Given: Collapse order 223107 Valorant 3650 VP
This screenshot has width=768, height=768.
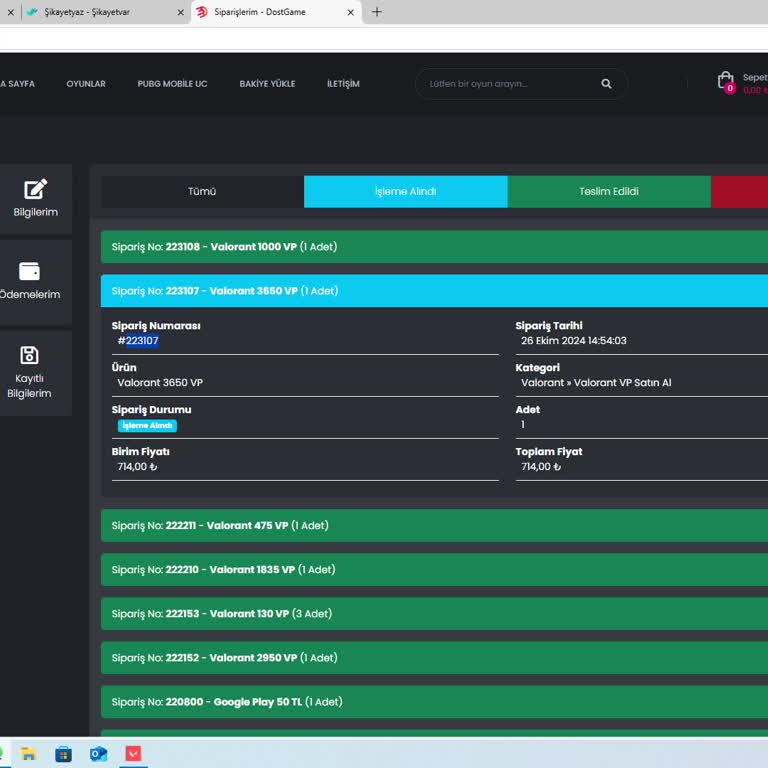Looking at the screenshot, I should pyautogui.click(x=434, y=291).
